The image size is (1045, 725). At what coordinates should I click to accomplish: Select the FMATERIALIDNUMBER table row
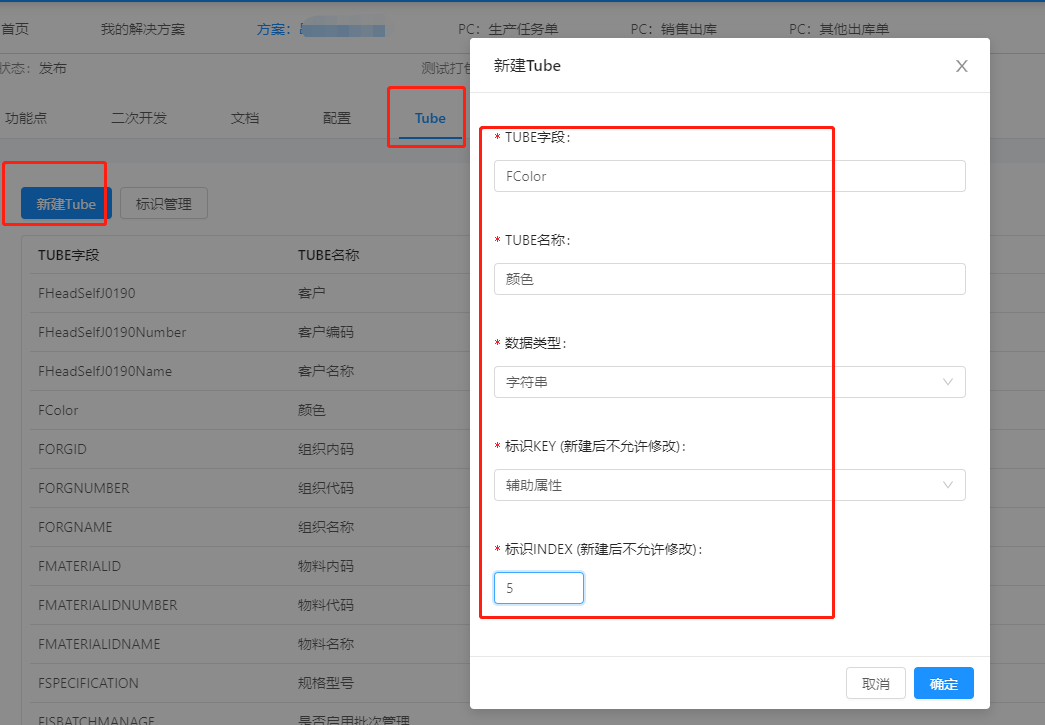click(x=250, y=605)
